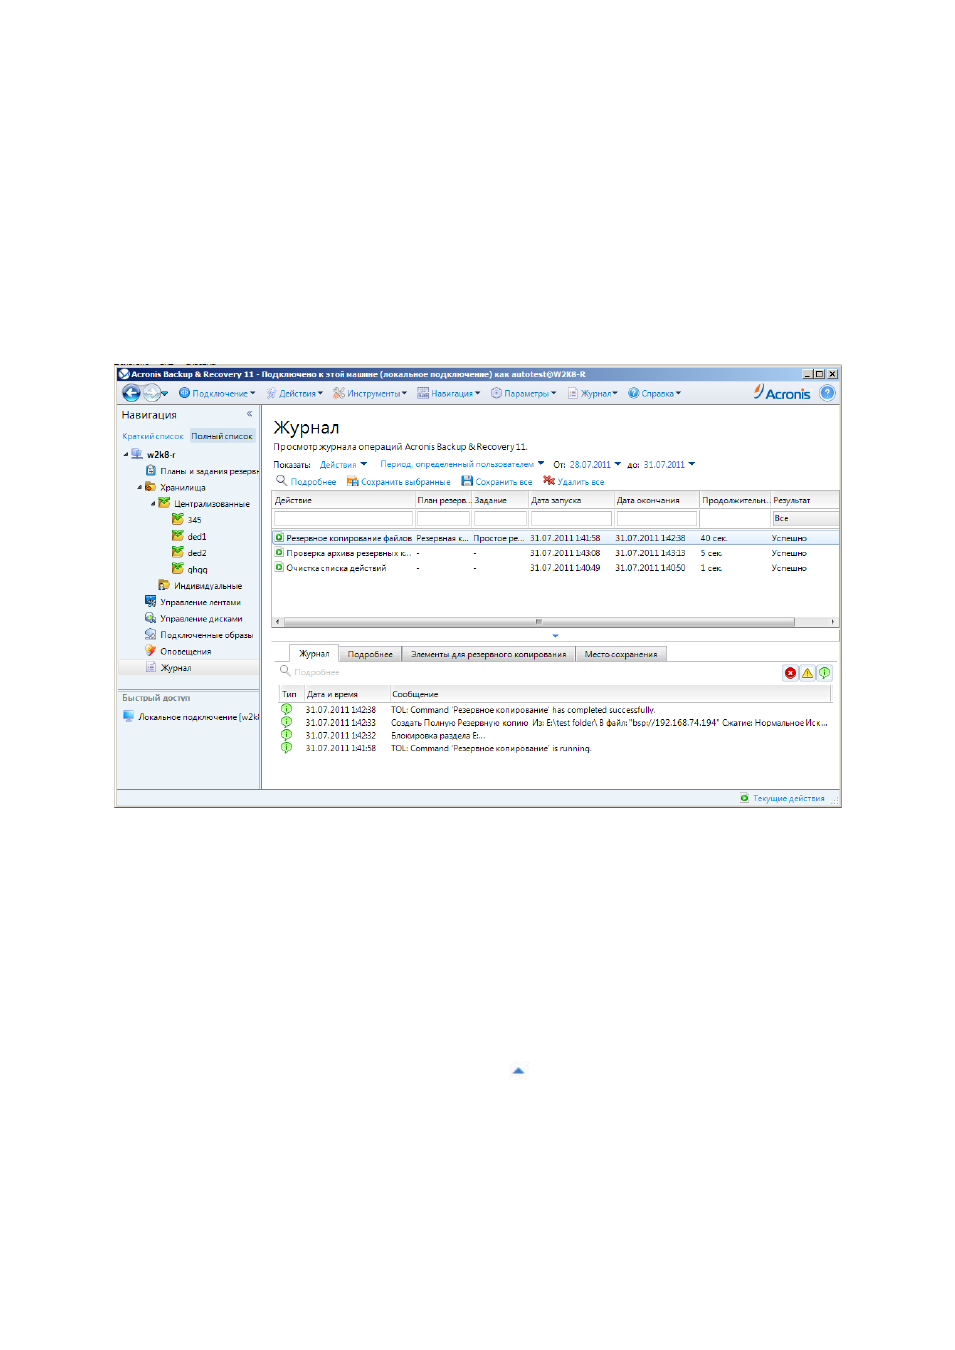
Task: Click the Действие column filter field
Action: (343, 518)
